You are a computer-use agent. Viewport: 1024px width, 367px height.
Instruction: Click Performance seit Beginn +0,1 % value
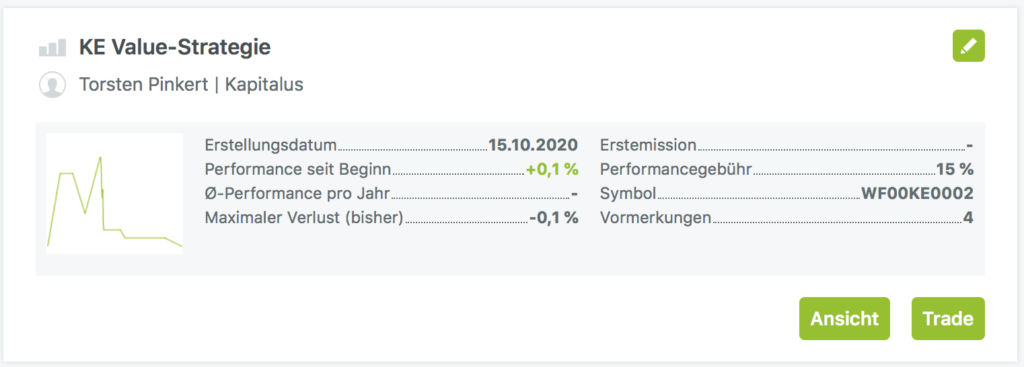(x=552, y=170)
